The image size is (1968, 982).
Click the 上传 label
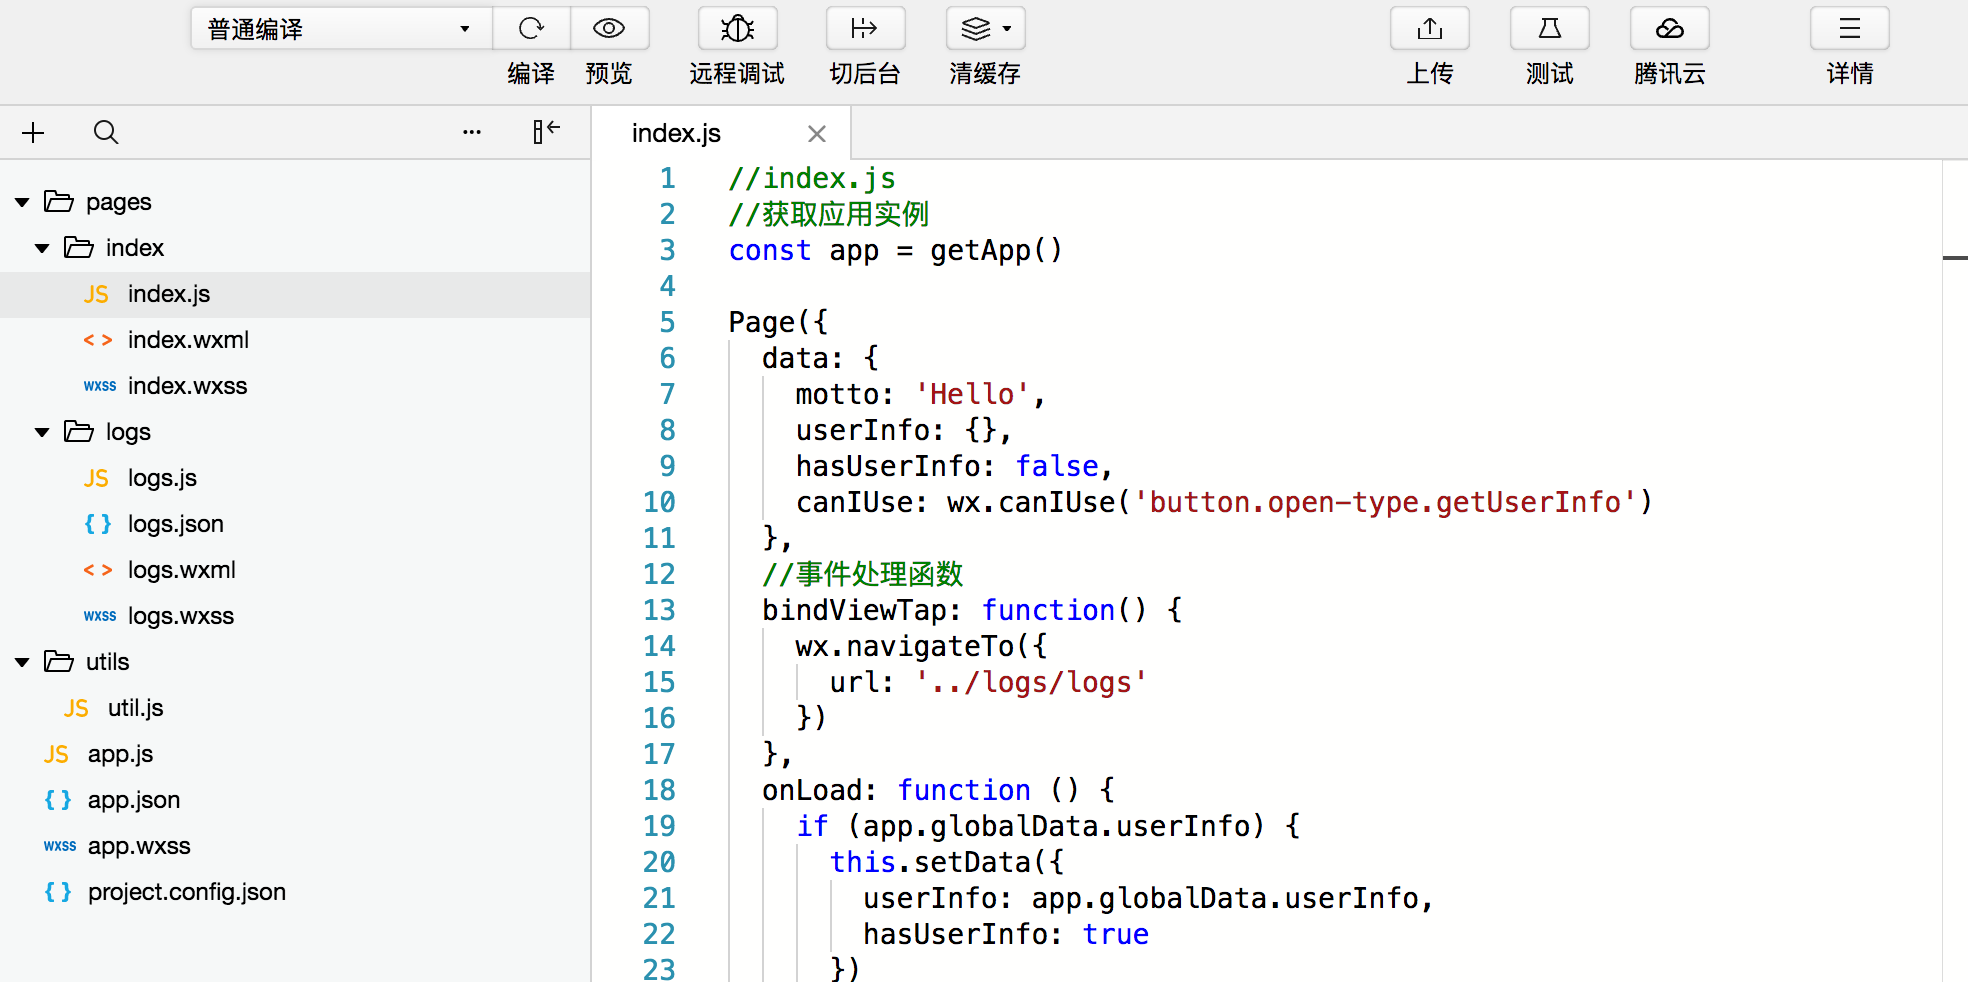point(1430,73)
